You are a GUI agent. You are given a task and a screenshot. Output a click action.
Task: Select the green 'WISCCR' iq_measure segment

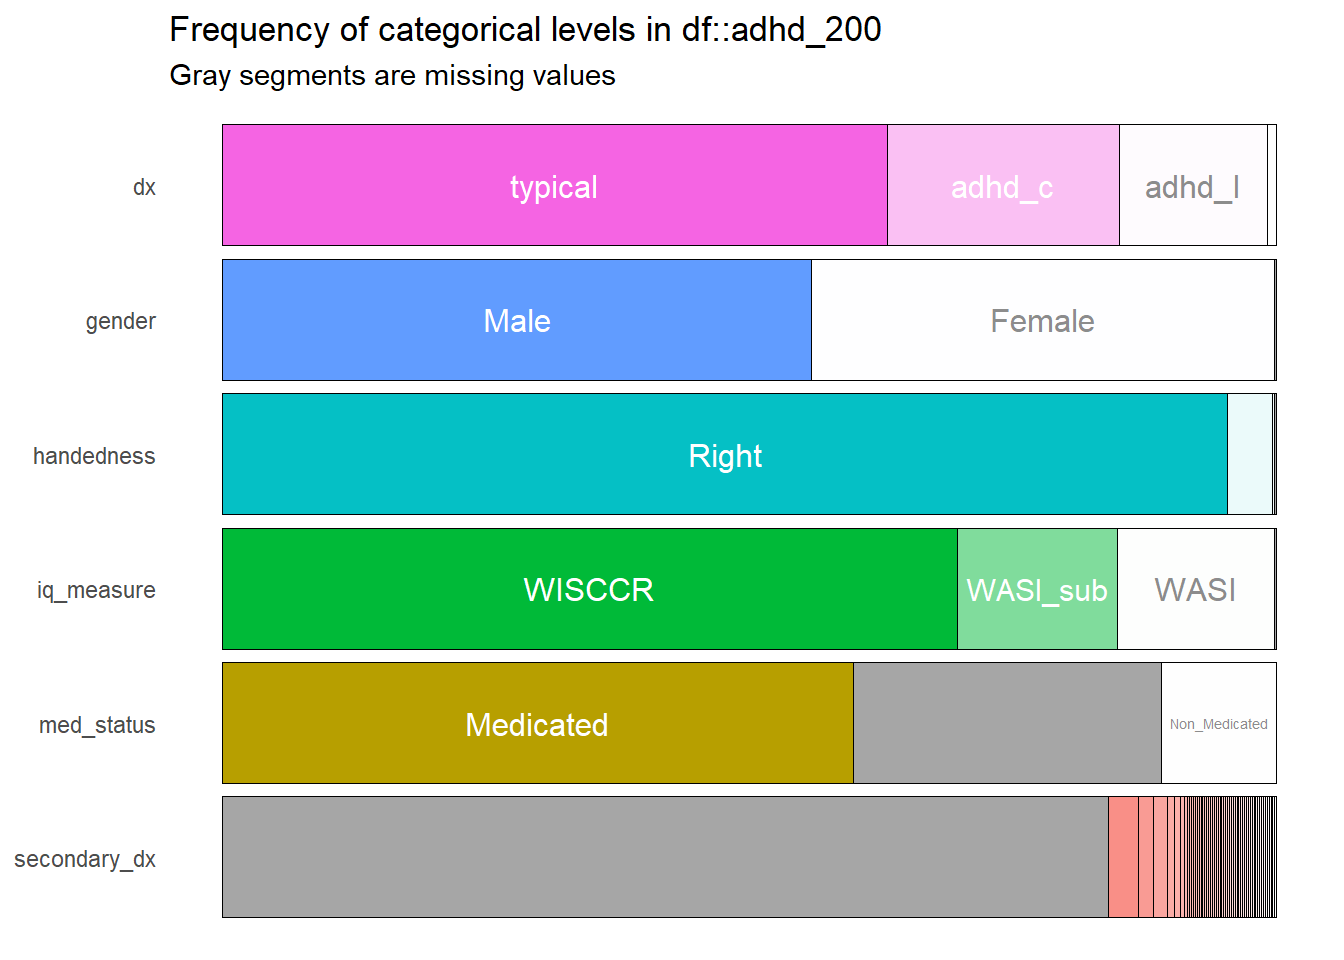pos(590,589)
